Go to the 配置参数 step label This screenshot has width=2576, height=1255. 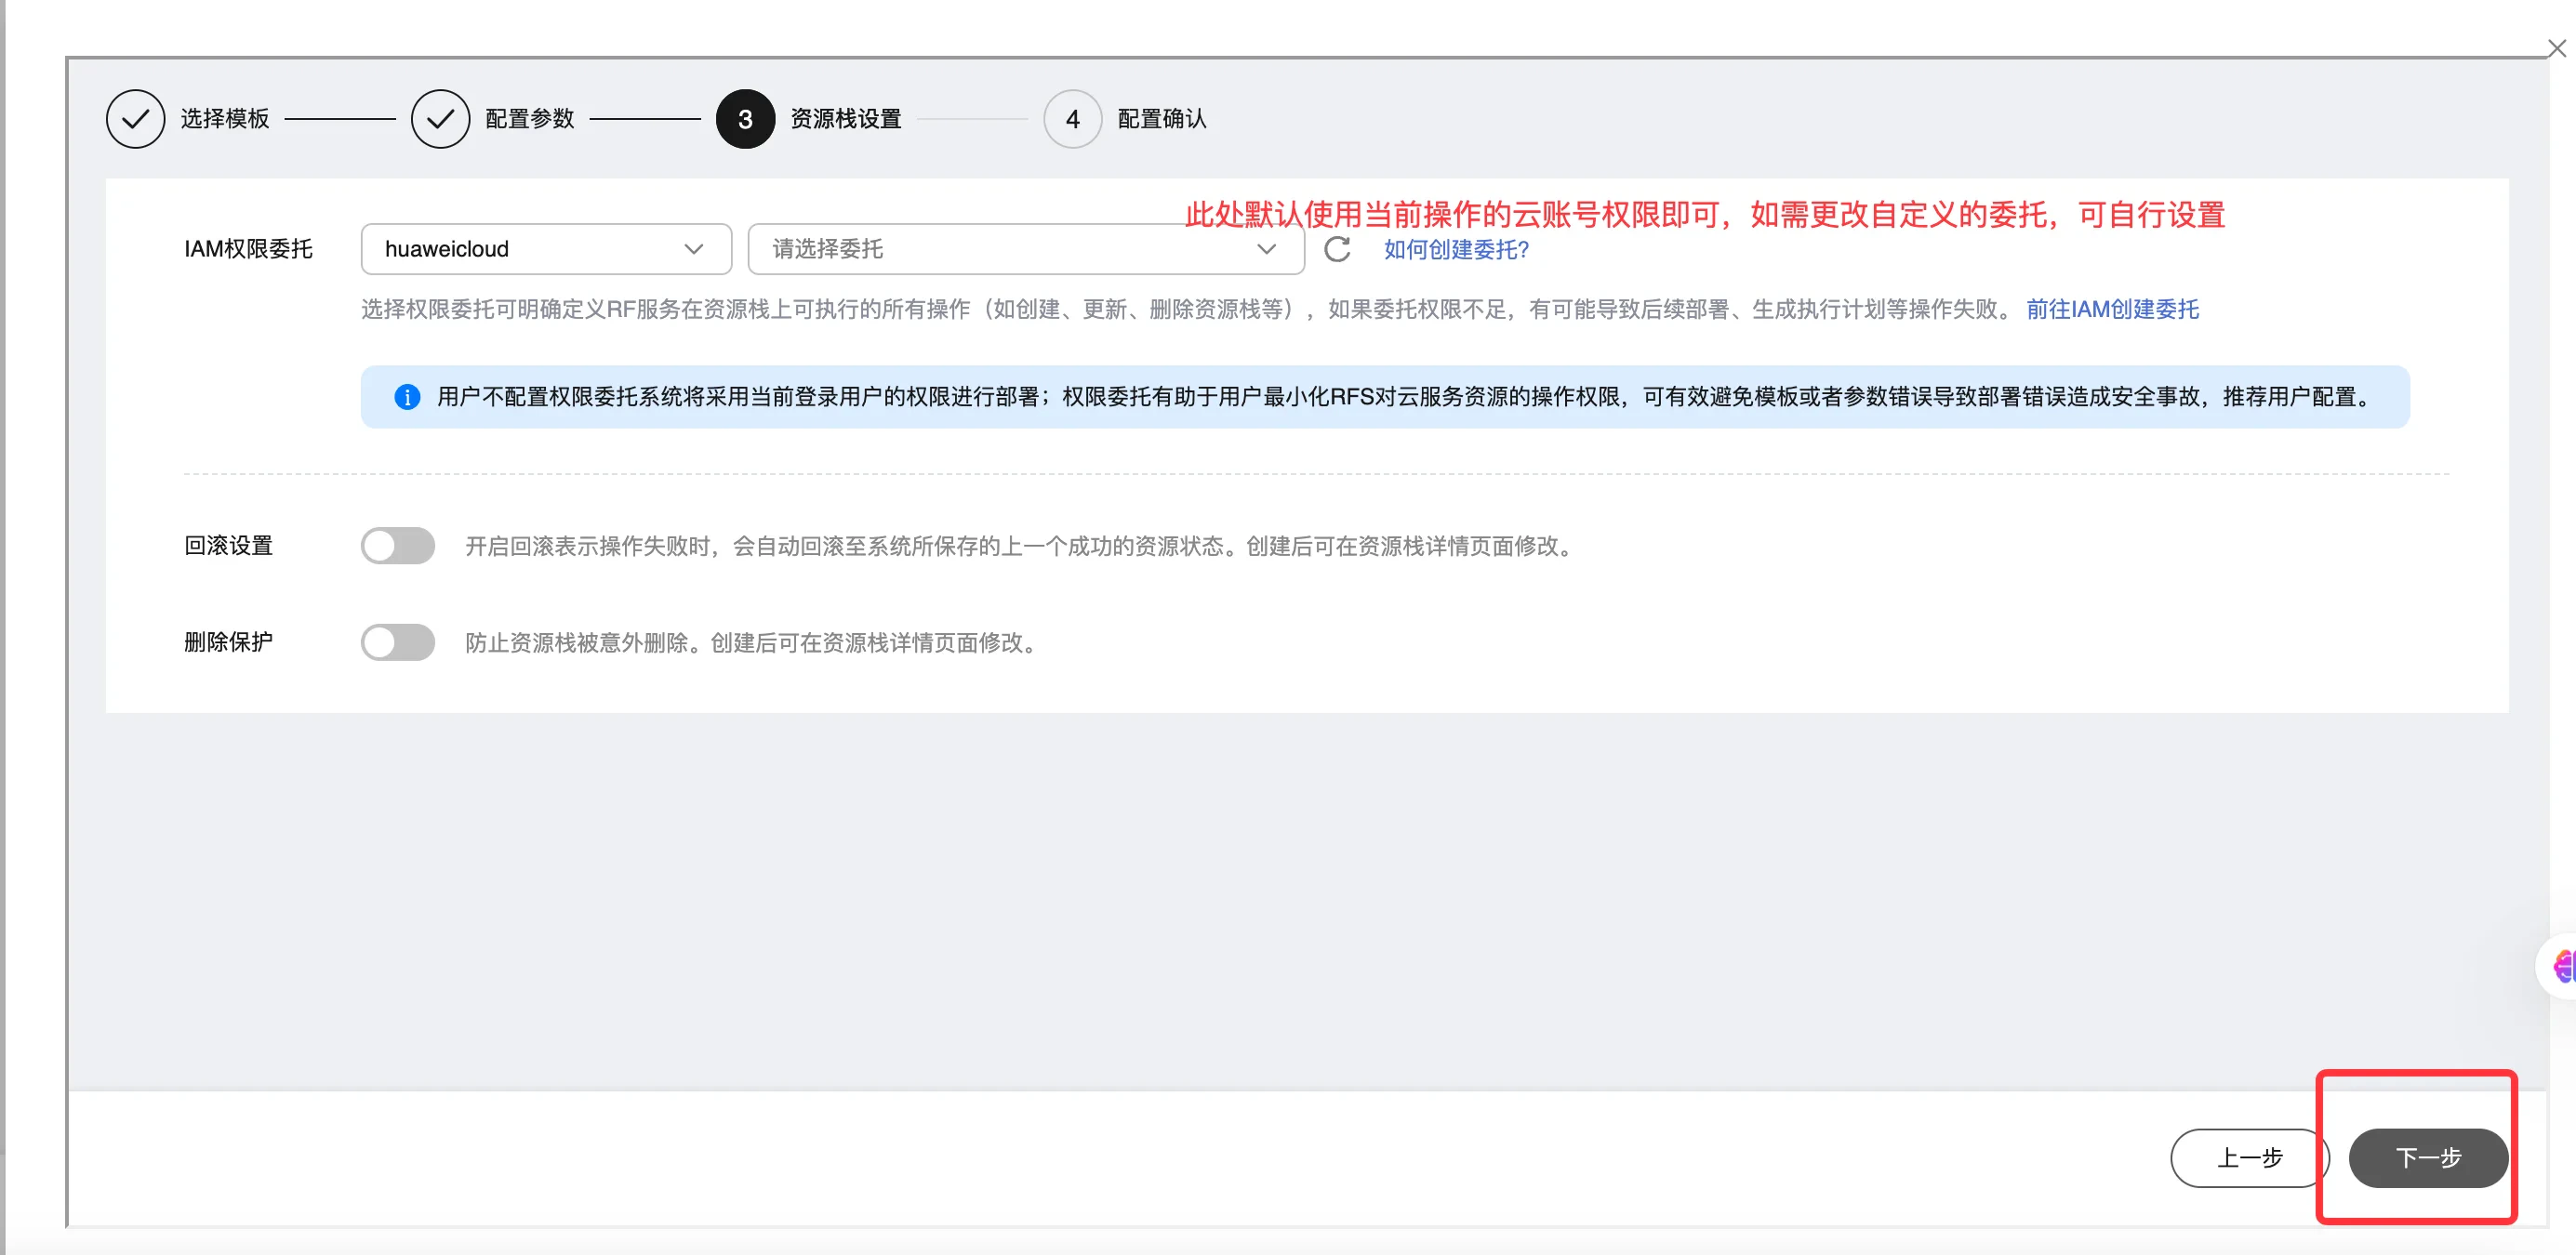[x=530, y=119]
